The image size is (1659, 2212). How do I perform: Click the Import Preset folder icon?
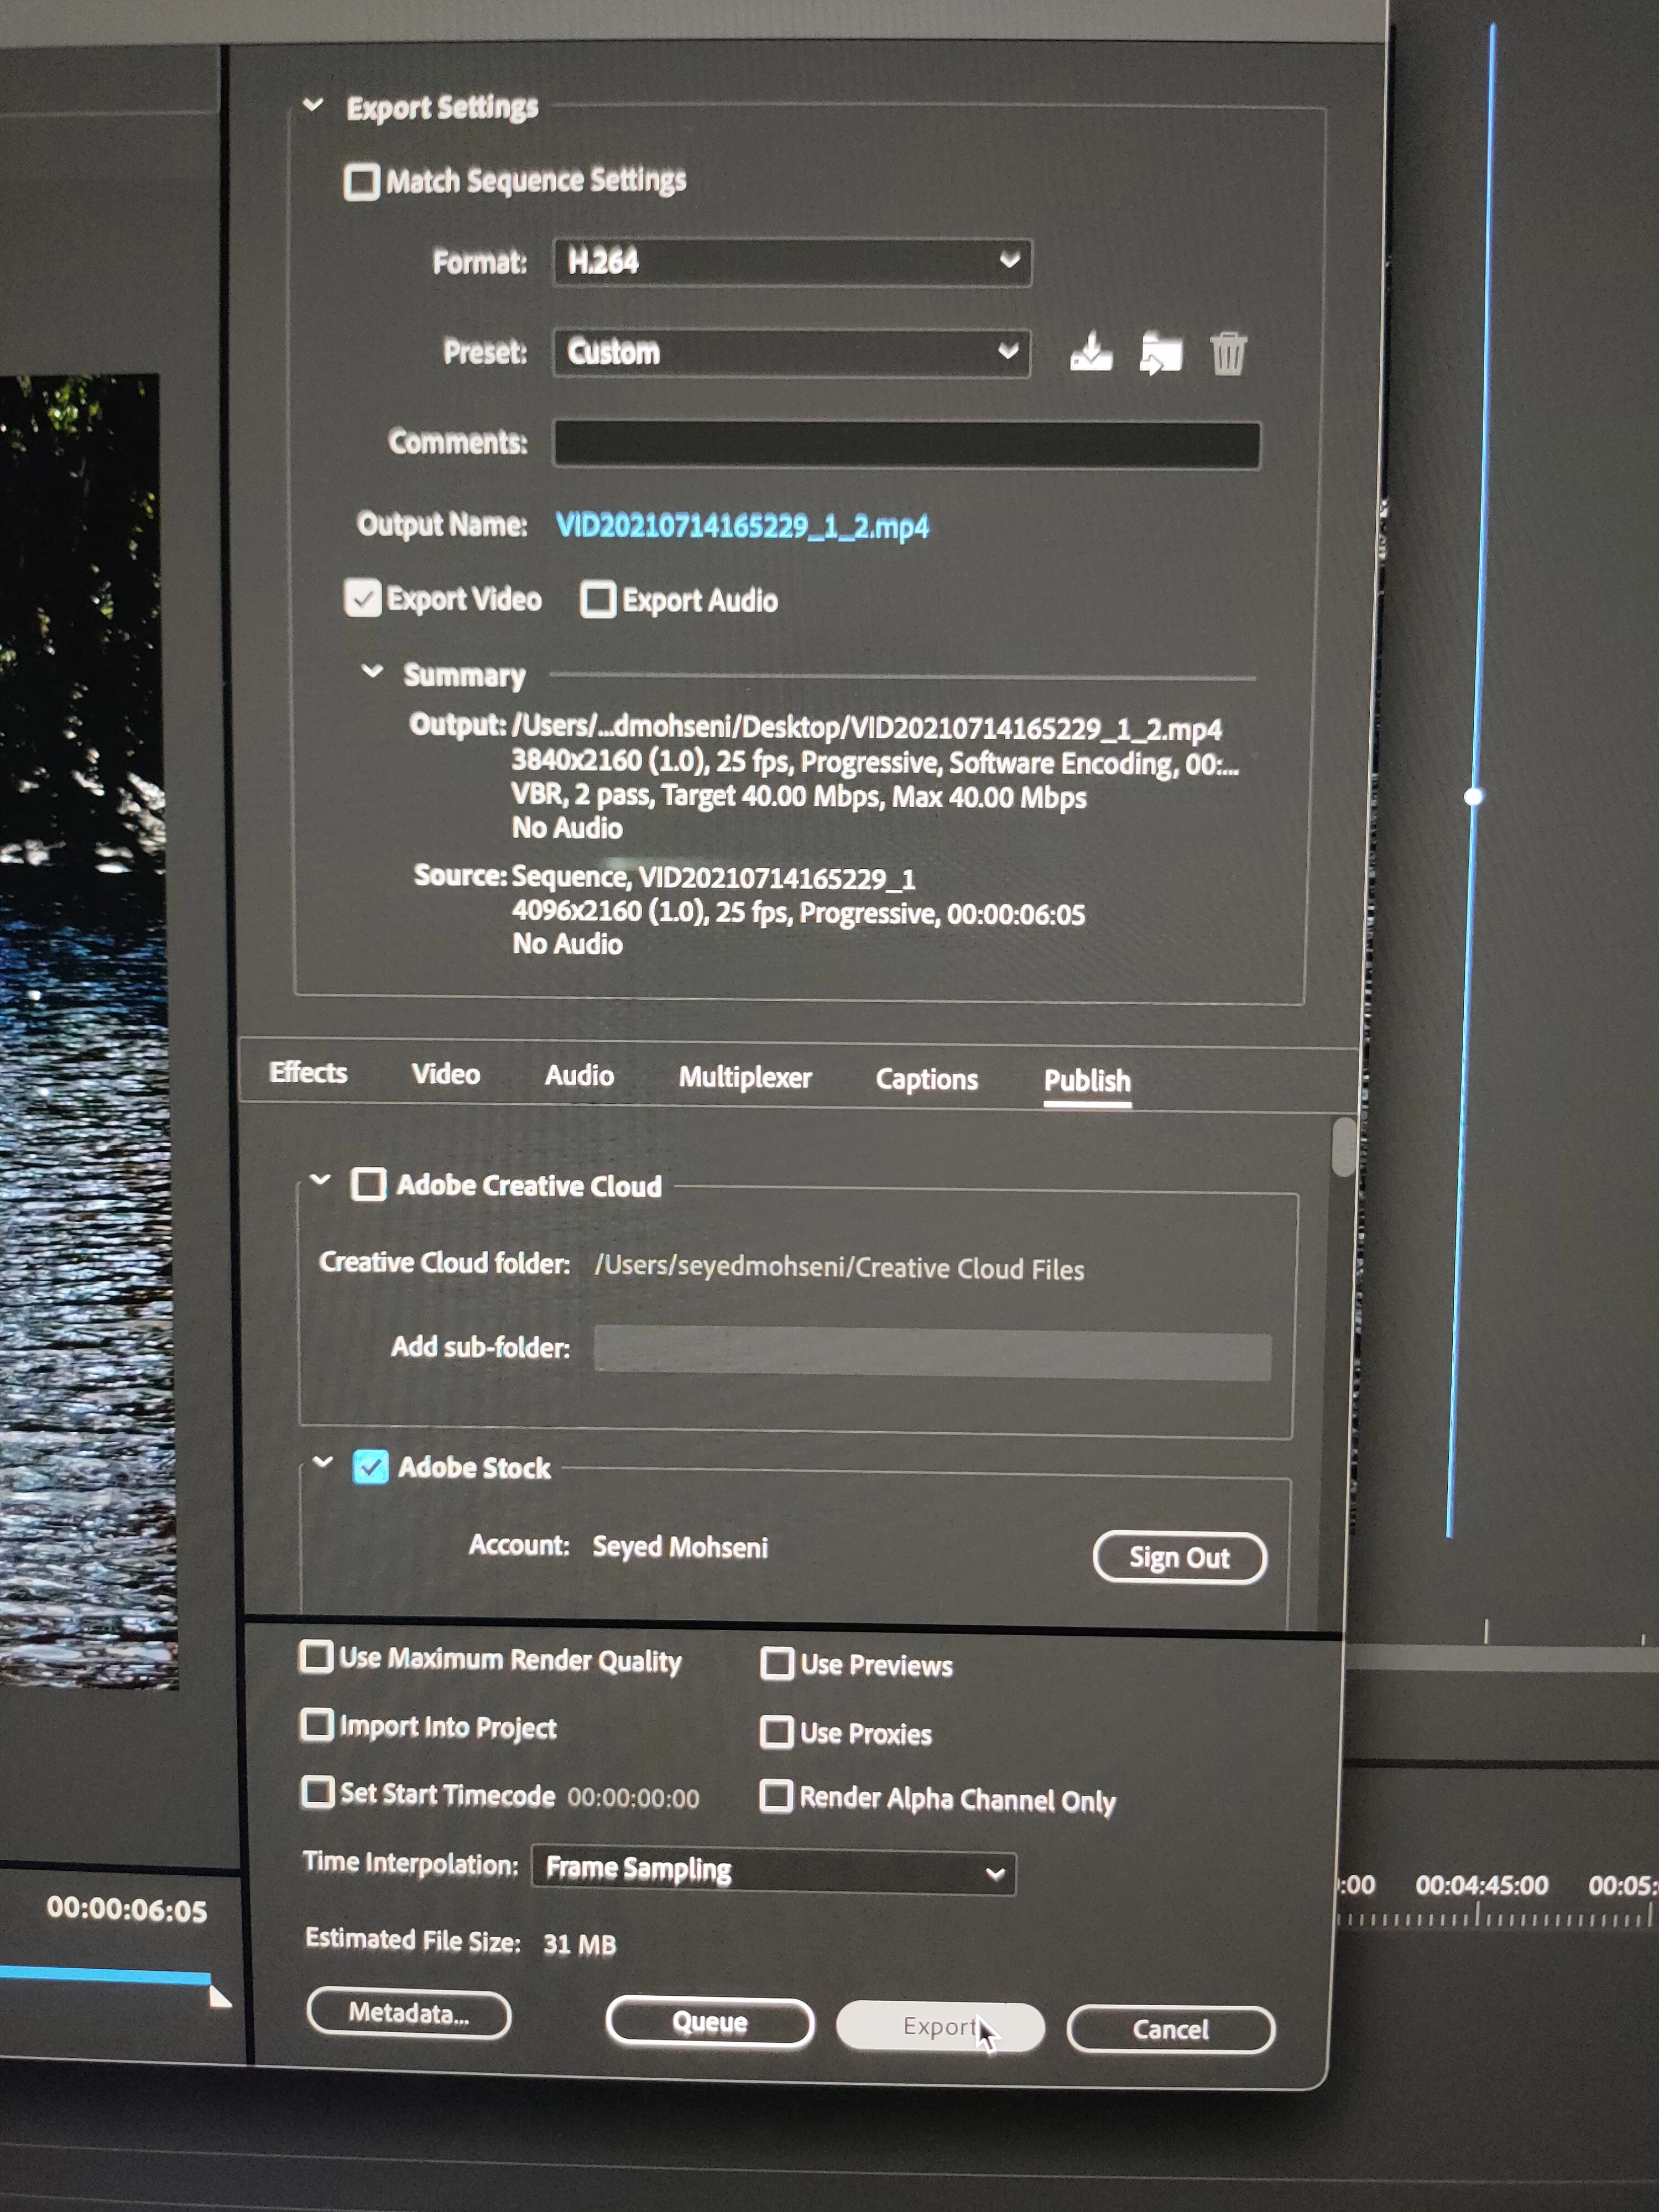pos(1160,354)
